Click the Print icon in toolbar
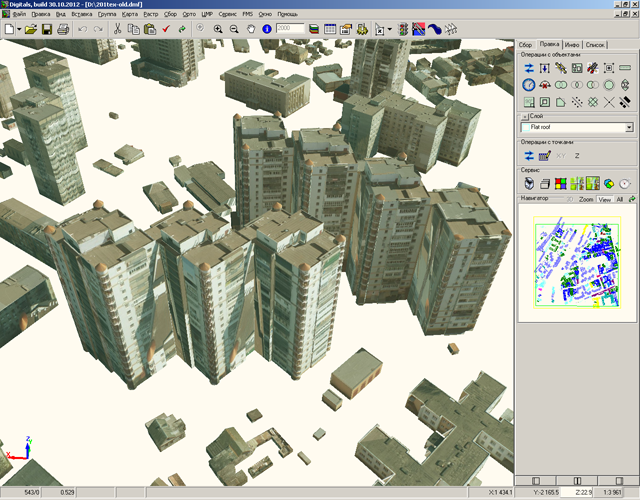This screenshot has height=500, width=640. 63,30
